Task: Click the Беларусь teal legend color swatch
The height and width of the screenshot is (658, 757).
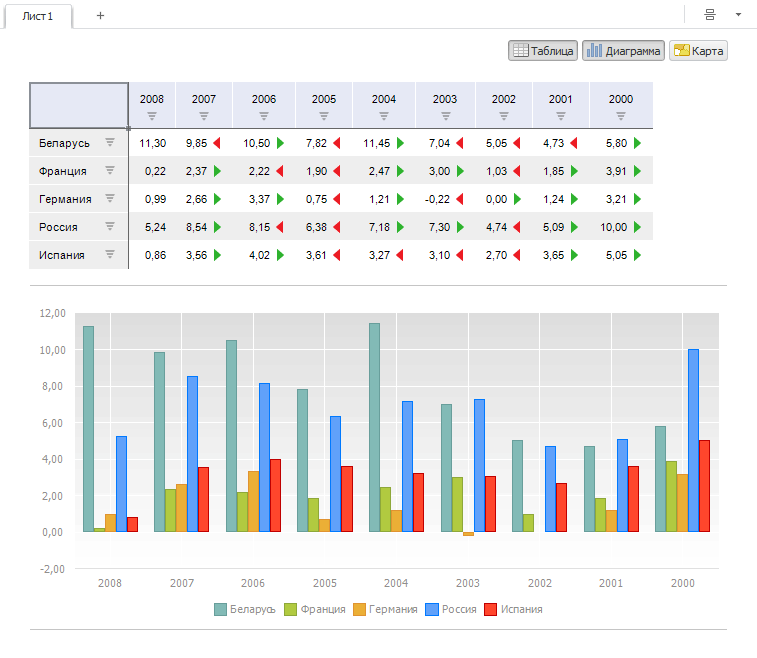Action: pyautogui.click(x=220, y=609)
